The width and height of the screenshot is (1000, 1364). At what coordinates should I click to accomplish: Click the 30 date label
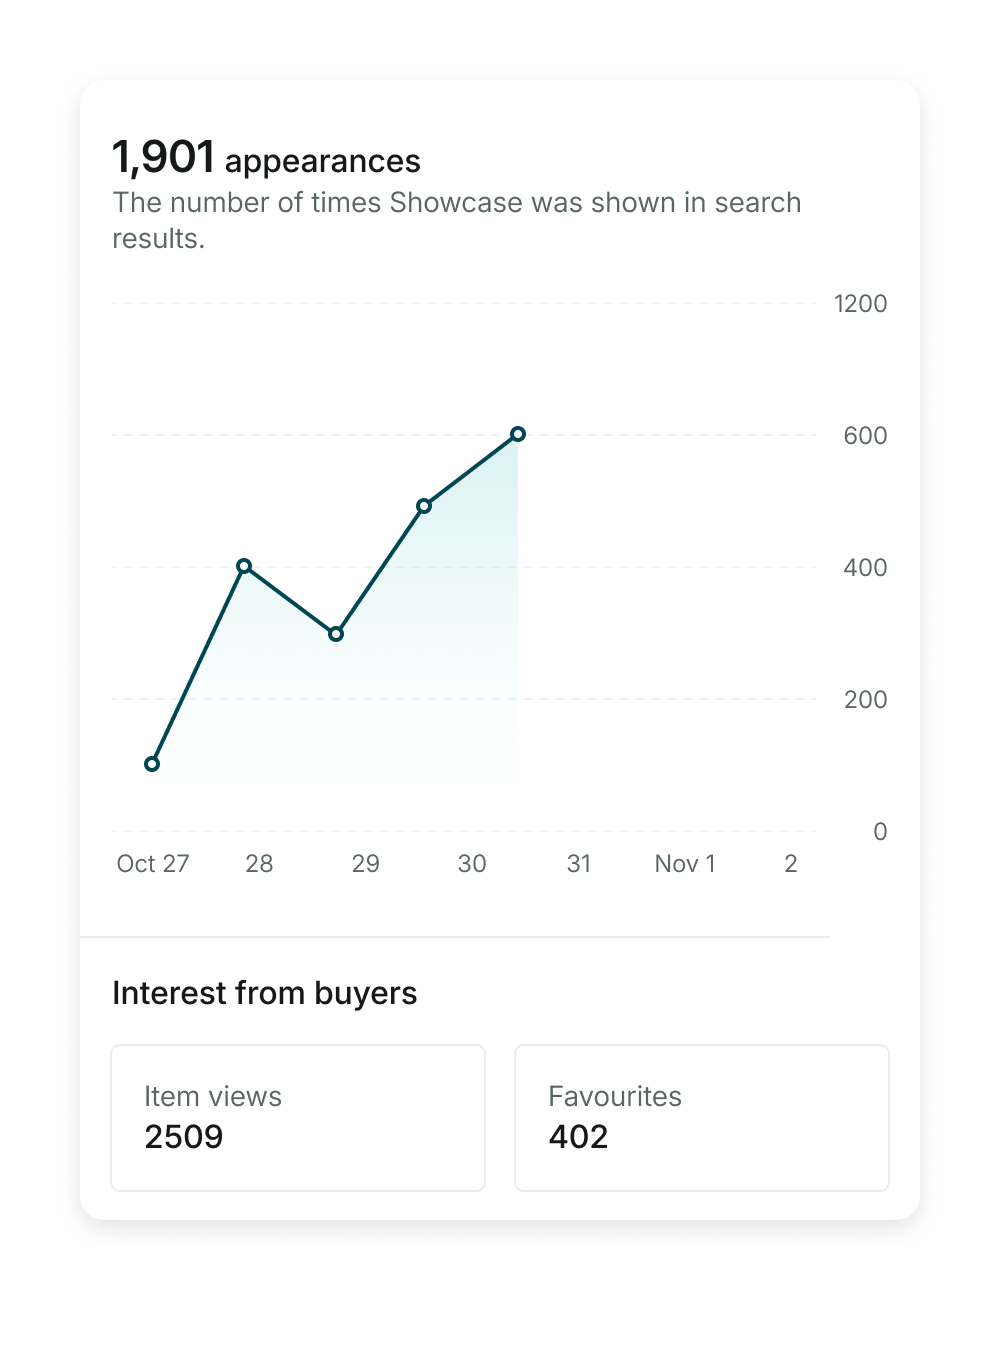[x=472, y=864]
